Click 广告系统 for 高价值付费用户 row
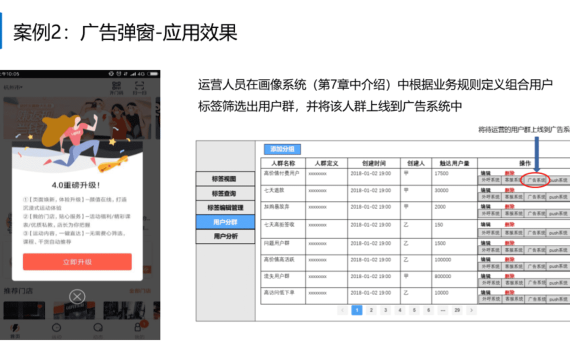Image resolution: width=570 pixels, height=360 pixels. [536, 180]
